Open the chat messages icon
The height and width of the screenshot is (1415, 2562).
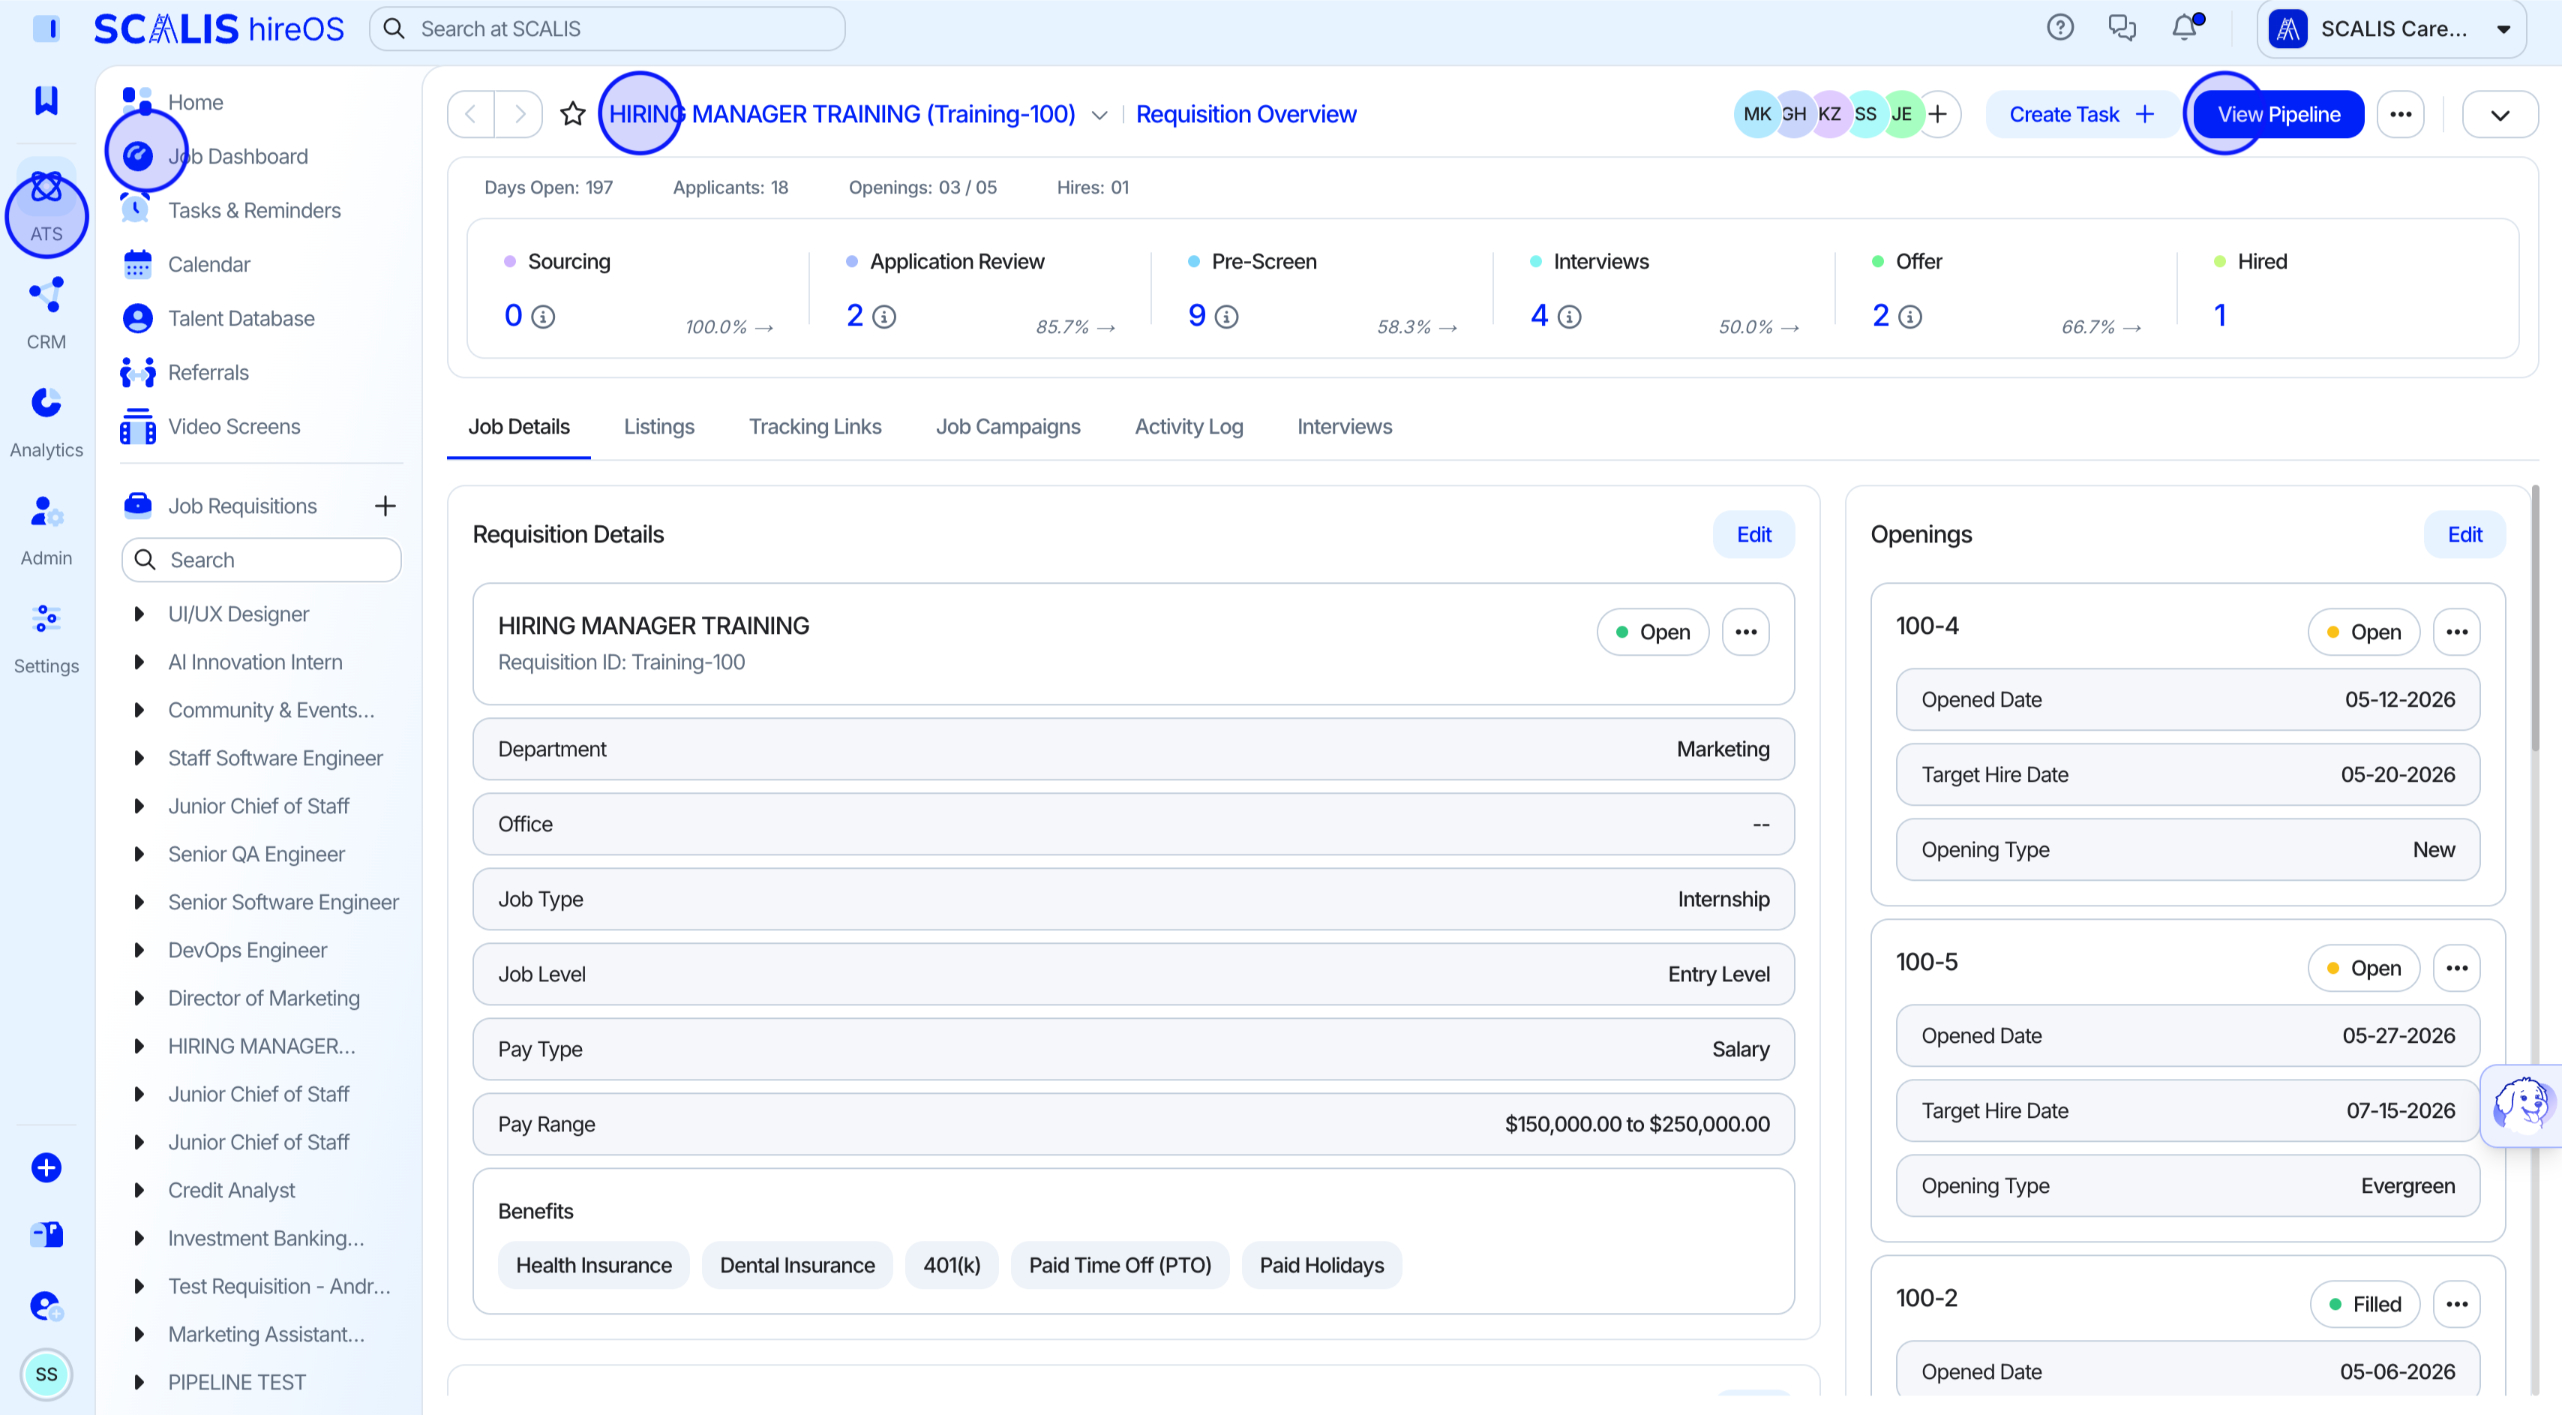(2121, 28)
